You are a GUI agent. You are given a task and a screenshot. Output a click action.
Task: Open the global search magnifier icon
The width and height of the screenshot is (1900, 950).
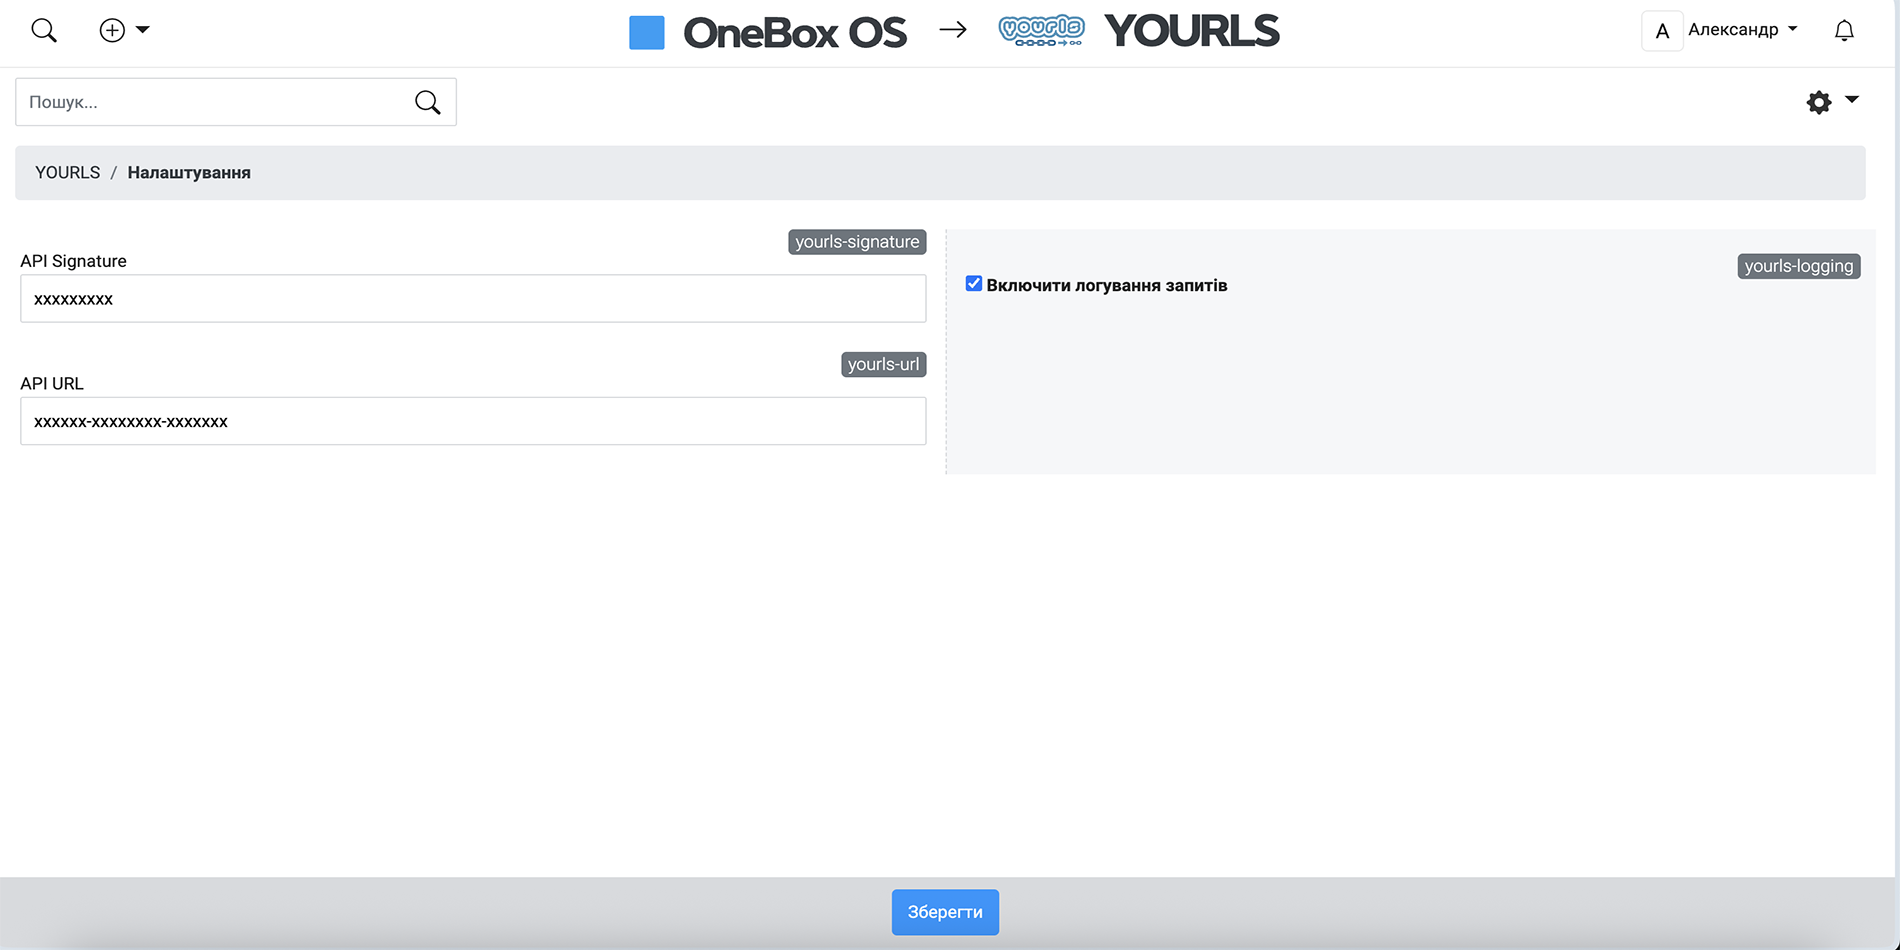pyautogui.click(x=44, y=30)
